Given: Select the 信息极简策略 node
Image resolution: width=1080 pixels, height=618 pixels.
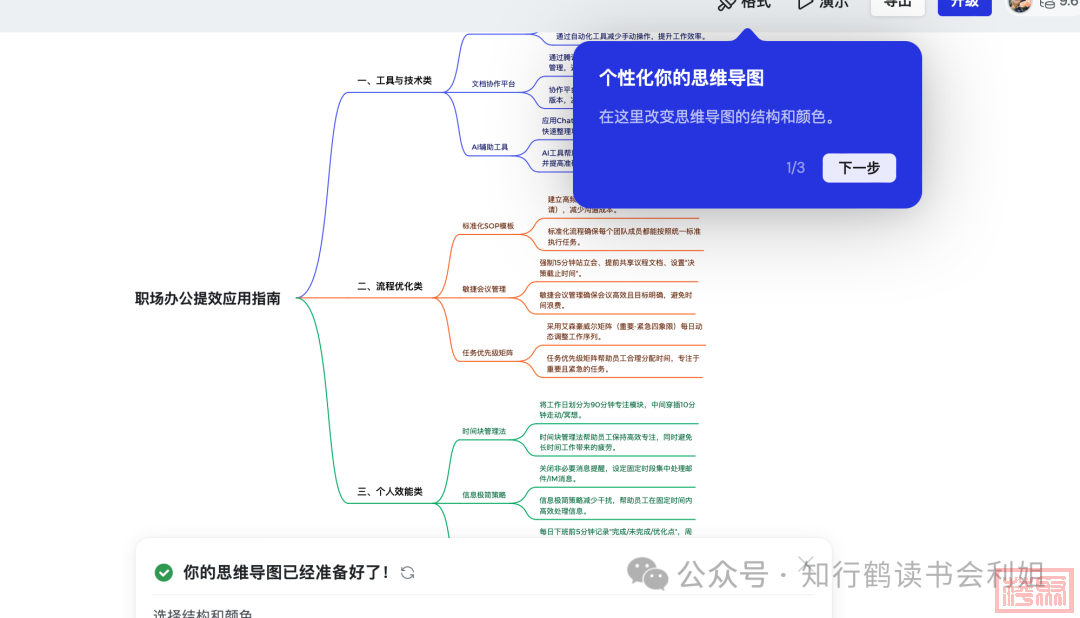Looking at the screenshot, I should coord(484,495).
